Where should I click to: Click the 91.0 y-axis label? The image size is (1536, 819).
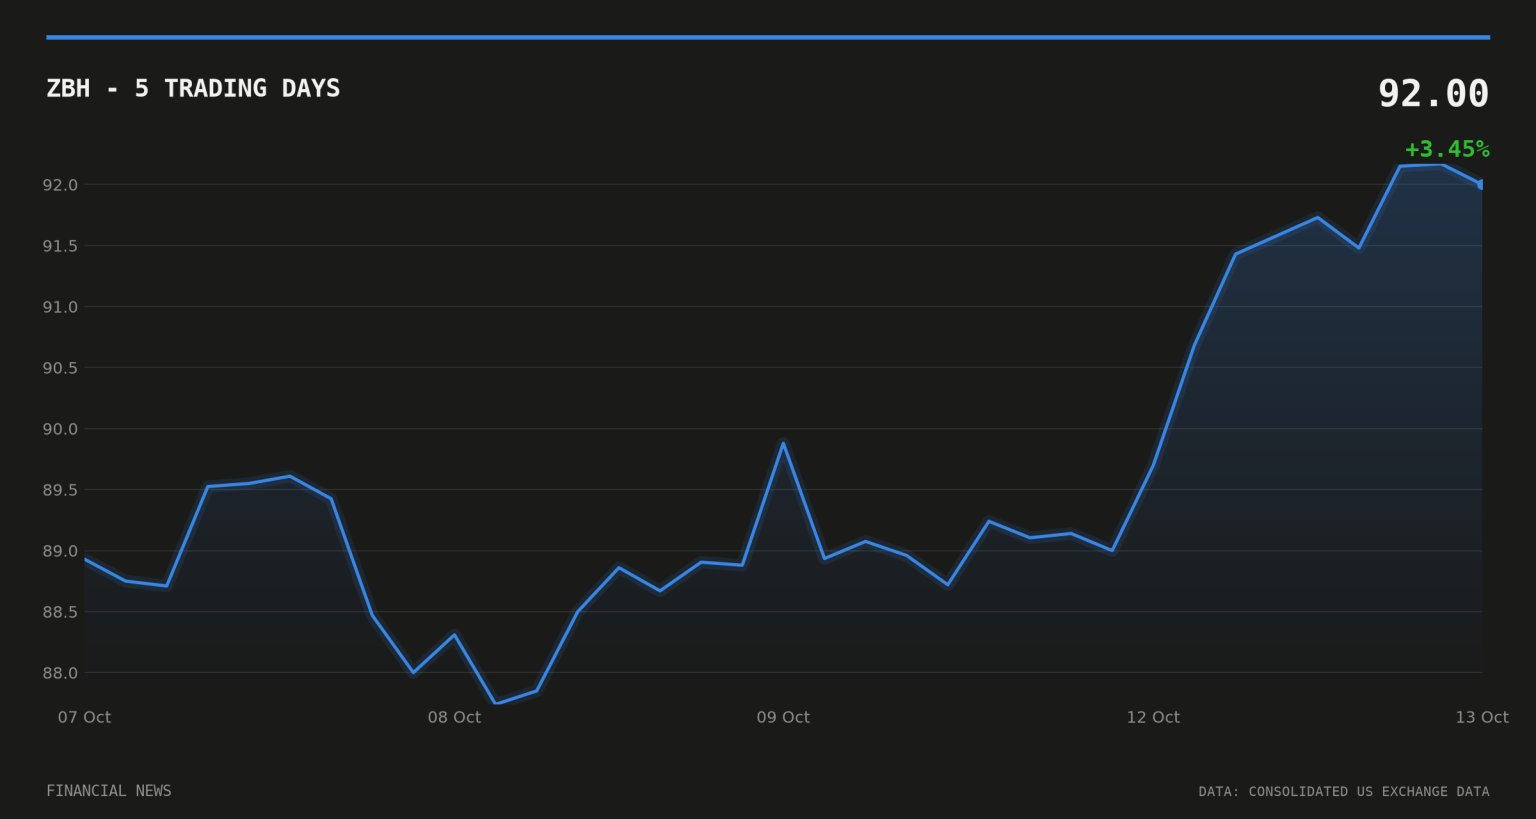(60, 307)
